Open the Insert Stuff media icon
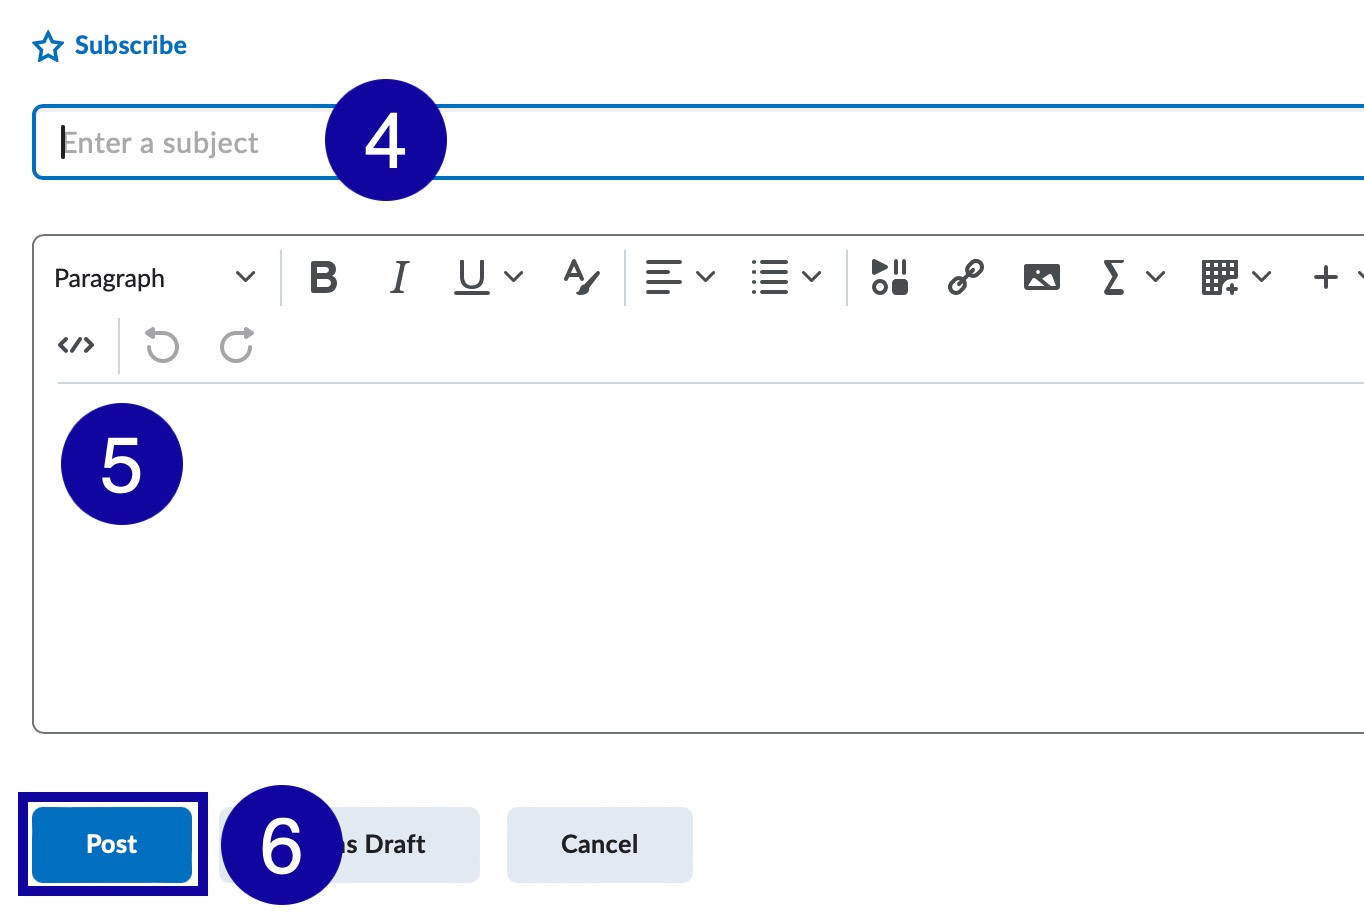 (x=889, y=277)
